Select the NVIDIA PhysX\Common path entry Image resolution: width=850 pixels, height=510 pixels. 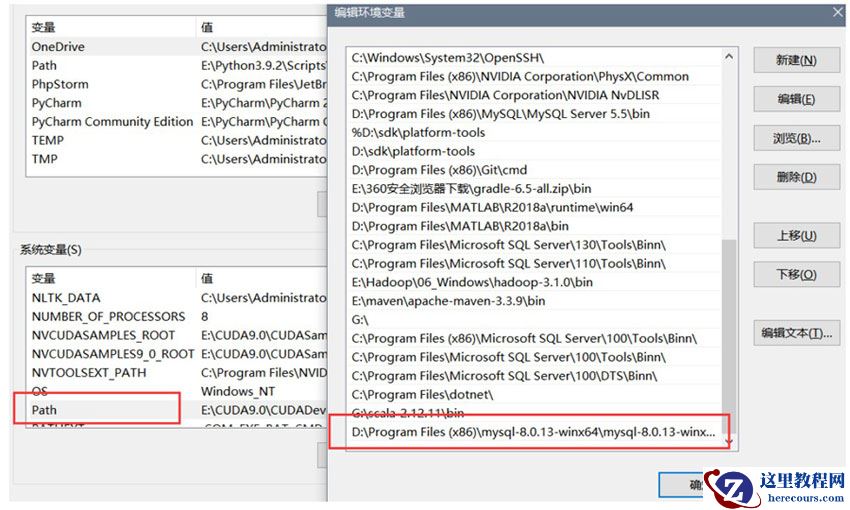[x=535, y=76]
